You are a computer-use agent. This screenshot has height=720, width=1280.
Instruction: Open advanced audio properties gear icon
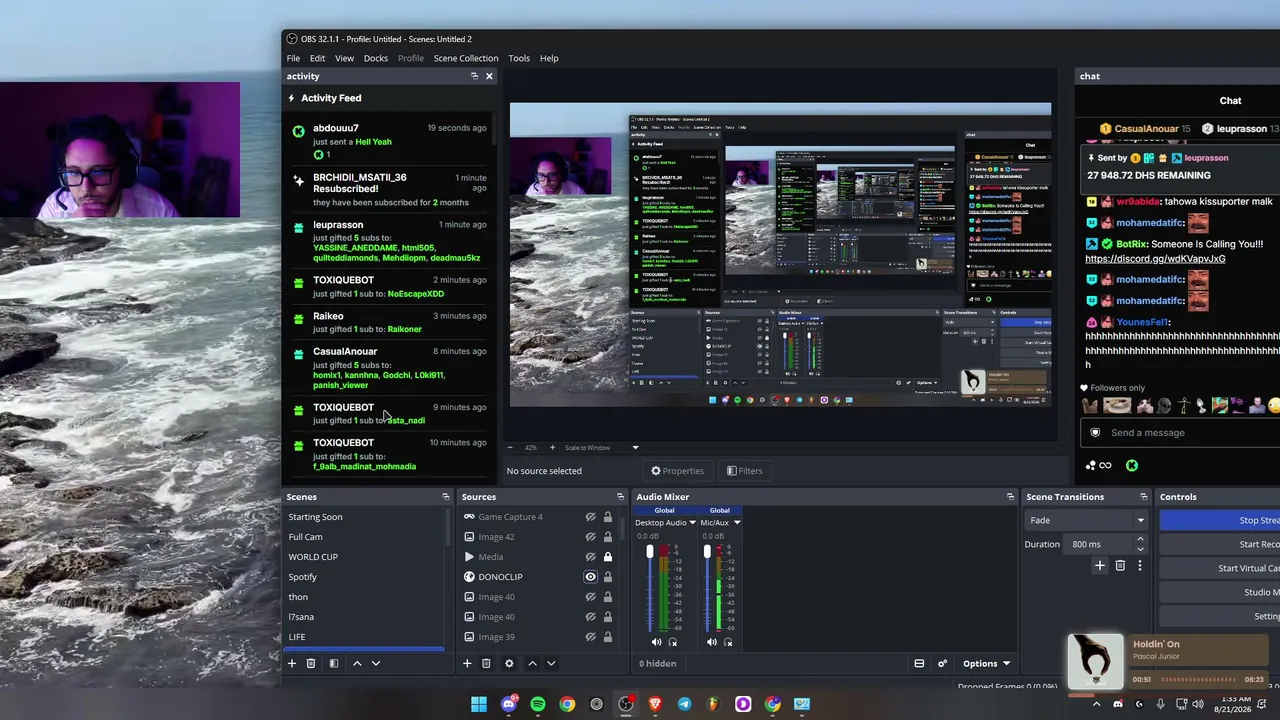[942, 663]
